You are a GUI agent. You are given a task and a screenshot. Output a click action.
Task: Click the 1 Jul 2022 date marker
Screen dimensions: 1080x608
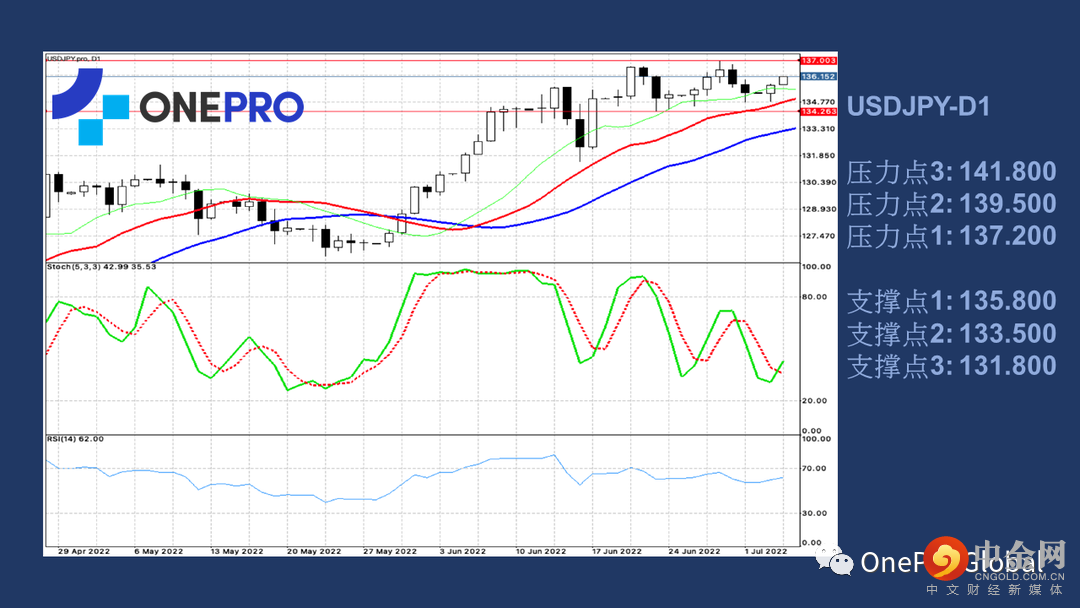click(765, 550)
